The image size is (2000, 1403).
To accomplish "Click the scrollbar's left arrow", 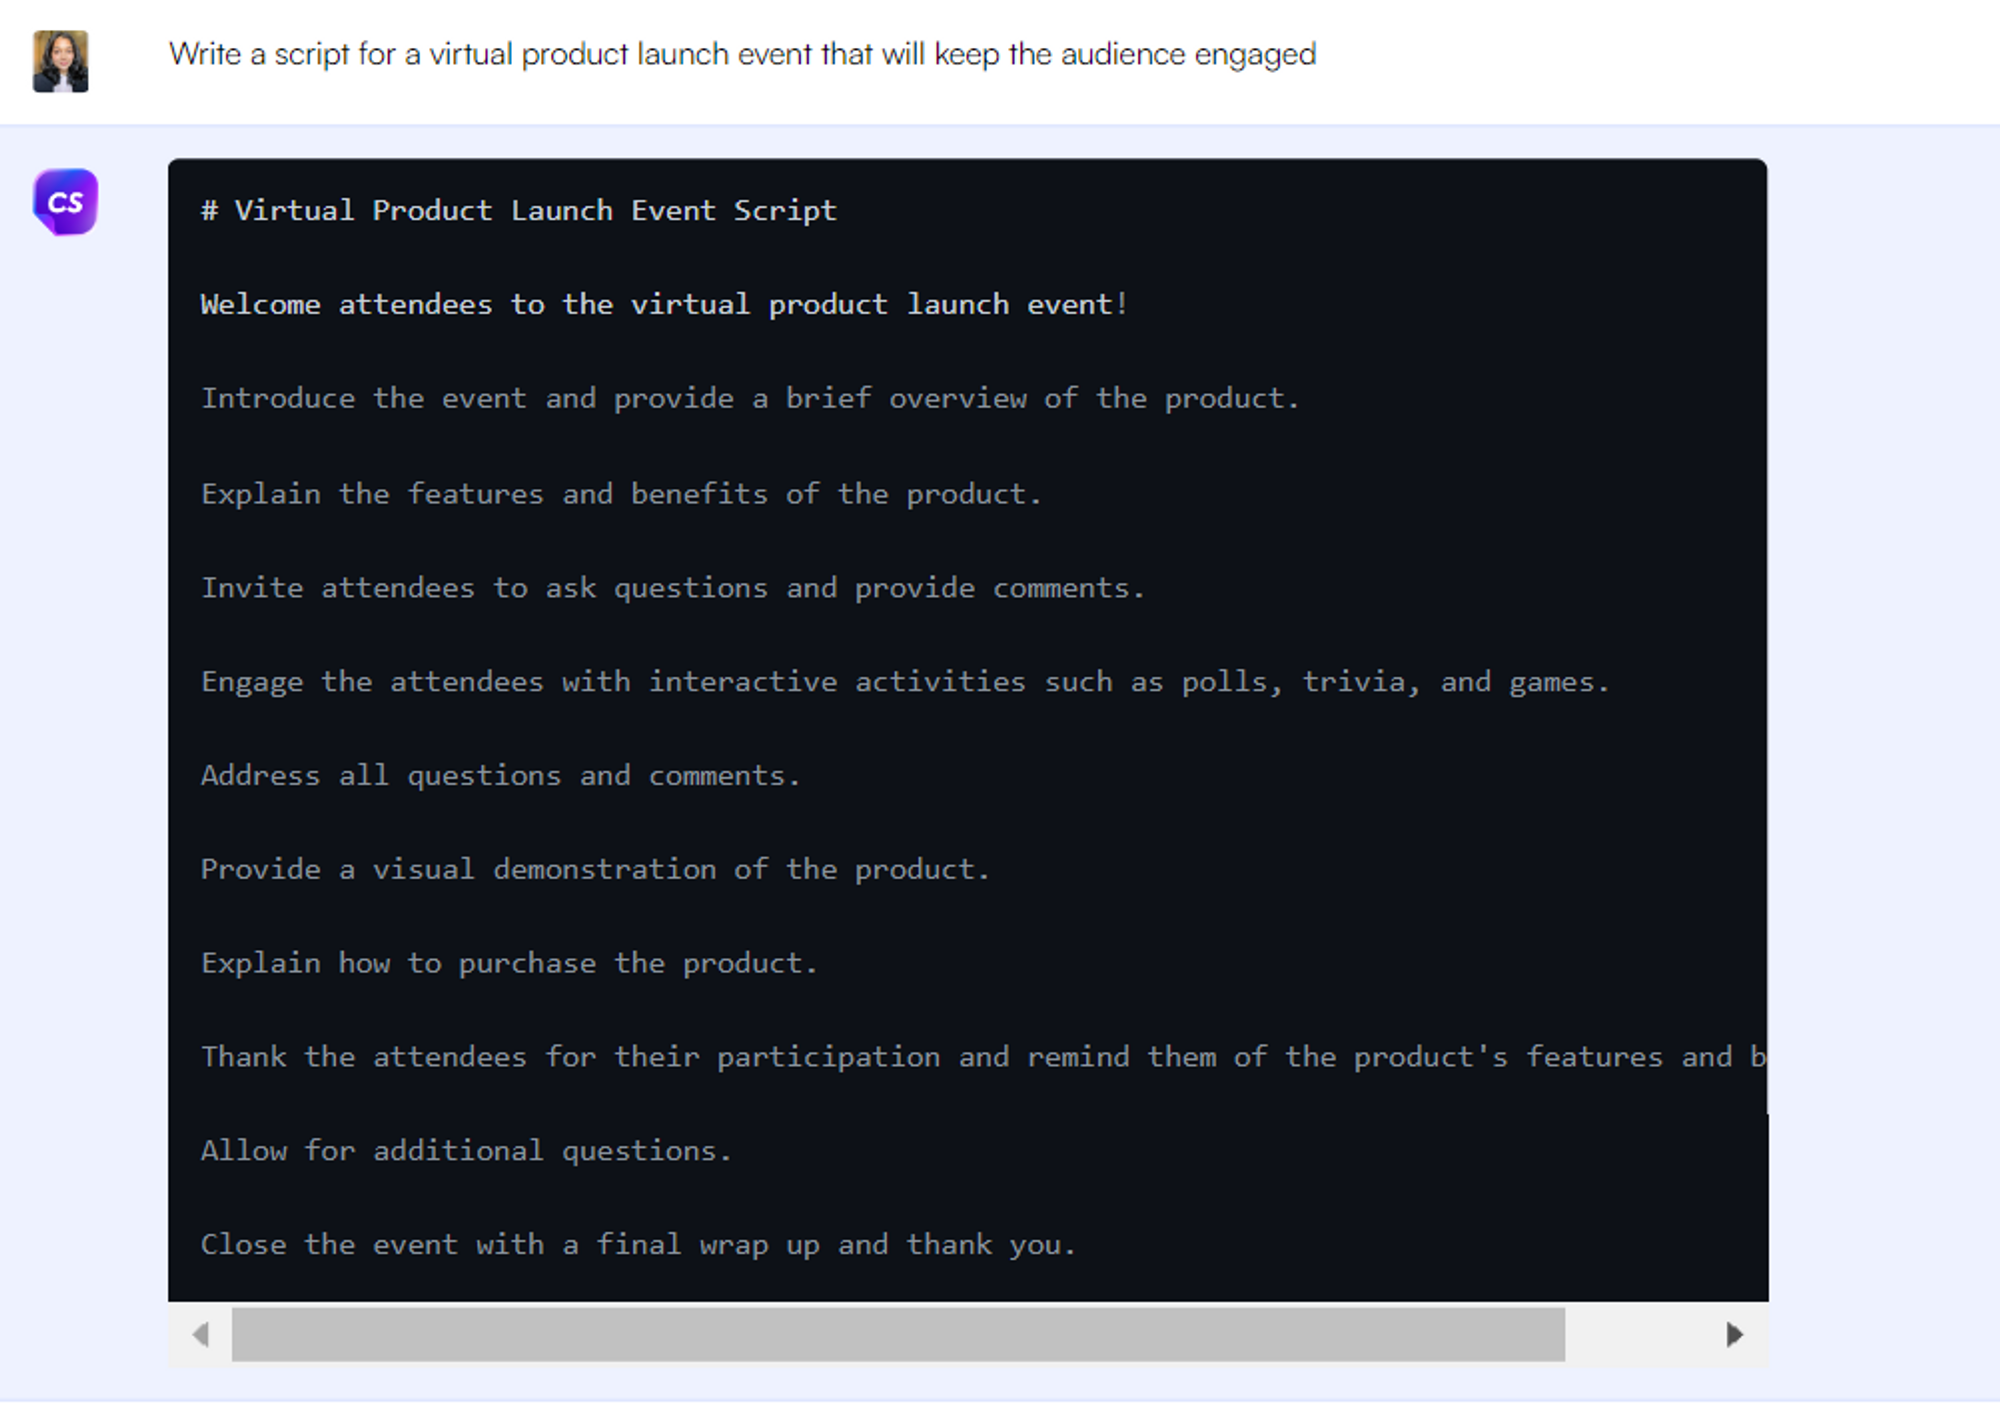I will [201, 1334].
